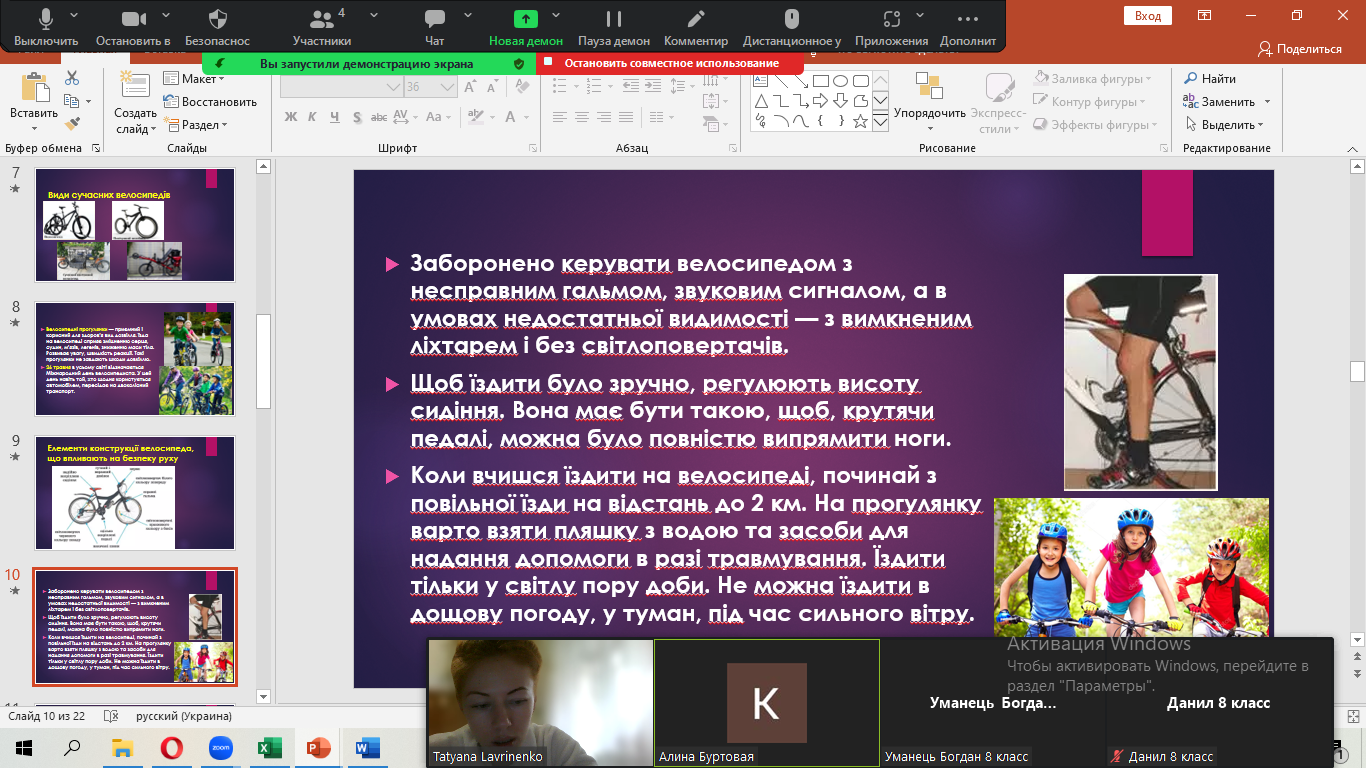Click Слайд 10 из 22 status text
Viewport: 1366px width, 768px height.
click(47, 716)
